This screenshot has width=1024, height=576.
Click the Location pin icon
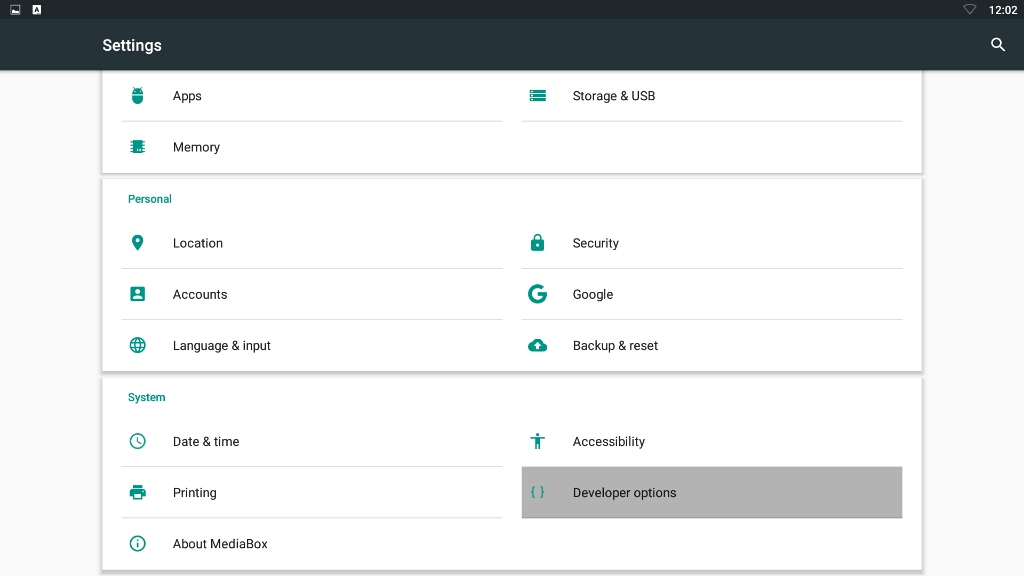click(x=138, y=243)
